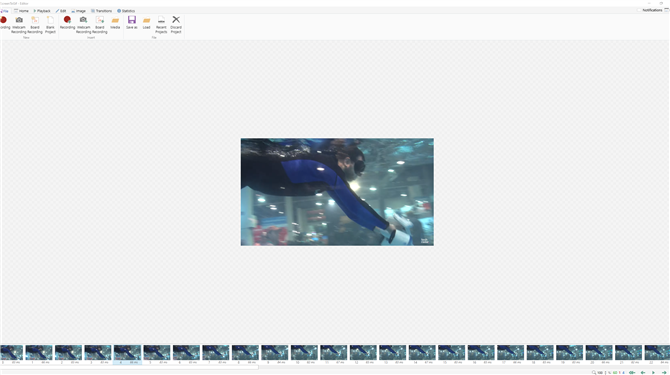Select frame 8 thumbnail
Screen dimensions: 670x375
[245, 354]
